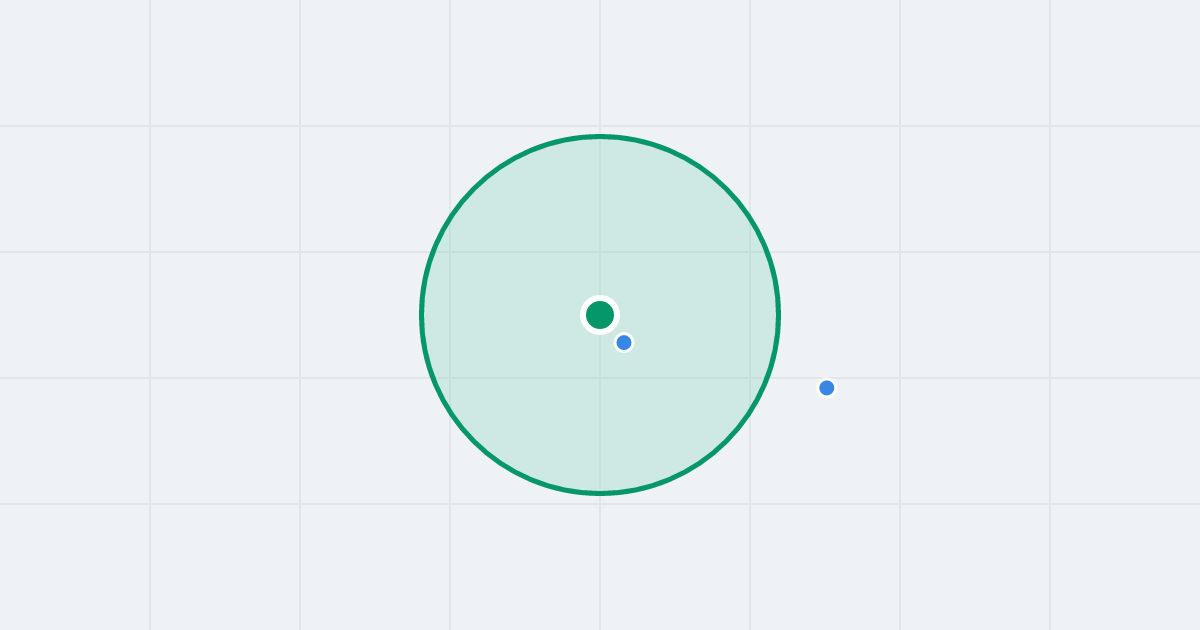Select the blue dot inside the green circle
Image resolution: width=1200 pixels, height=630 pixels.
[x=624, y=343]
